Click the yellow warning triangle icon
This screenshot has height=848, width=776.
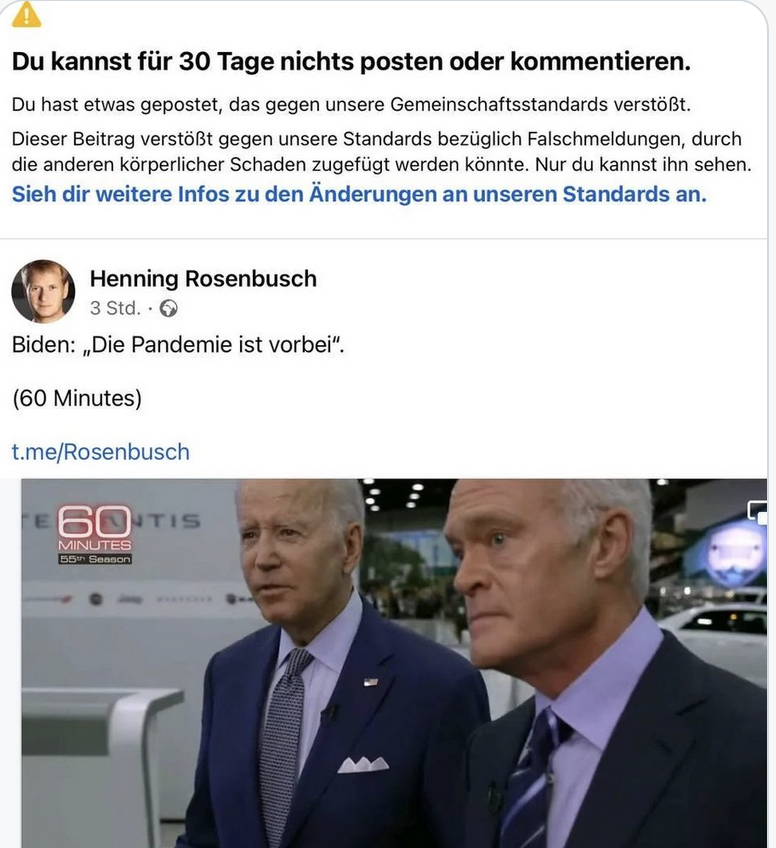[x=26, y=14]
